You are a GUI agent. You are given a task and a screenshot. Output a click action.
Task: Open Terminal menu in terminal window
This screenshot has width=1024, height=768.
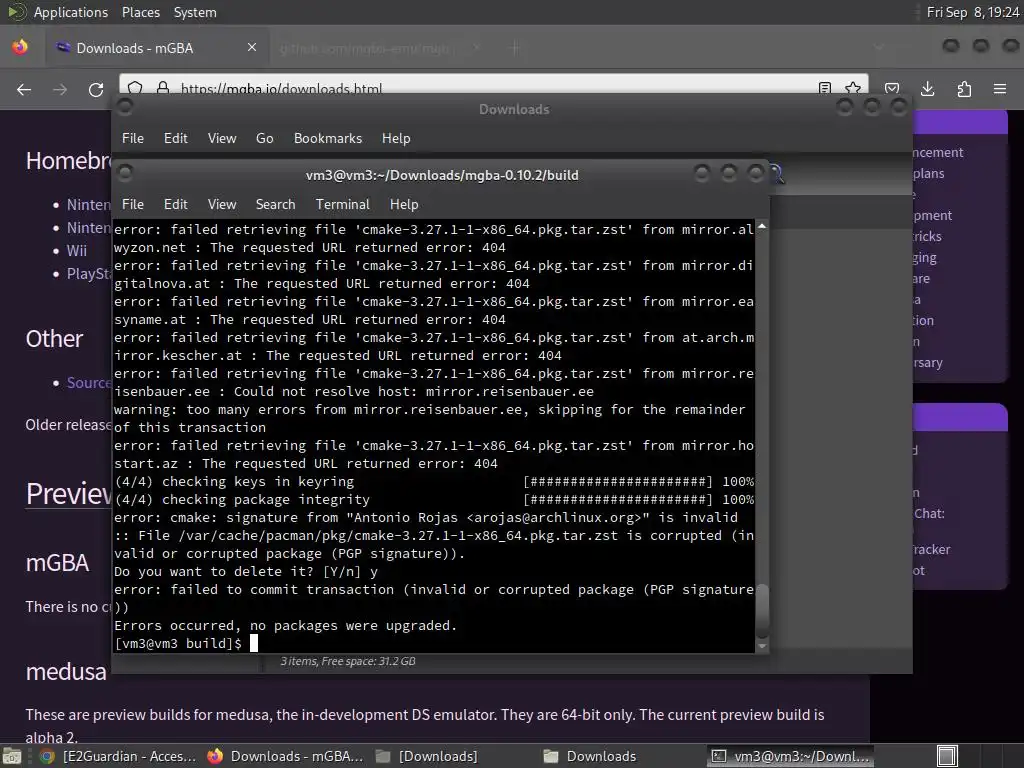pyautogui.click(x=343, y=204)
